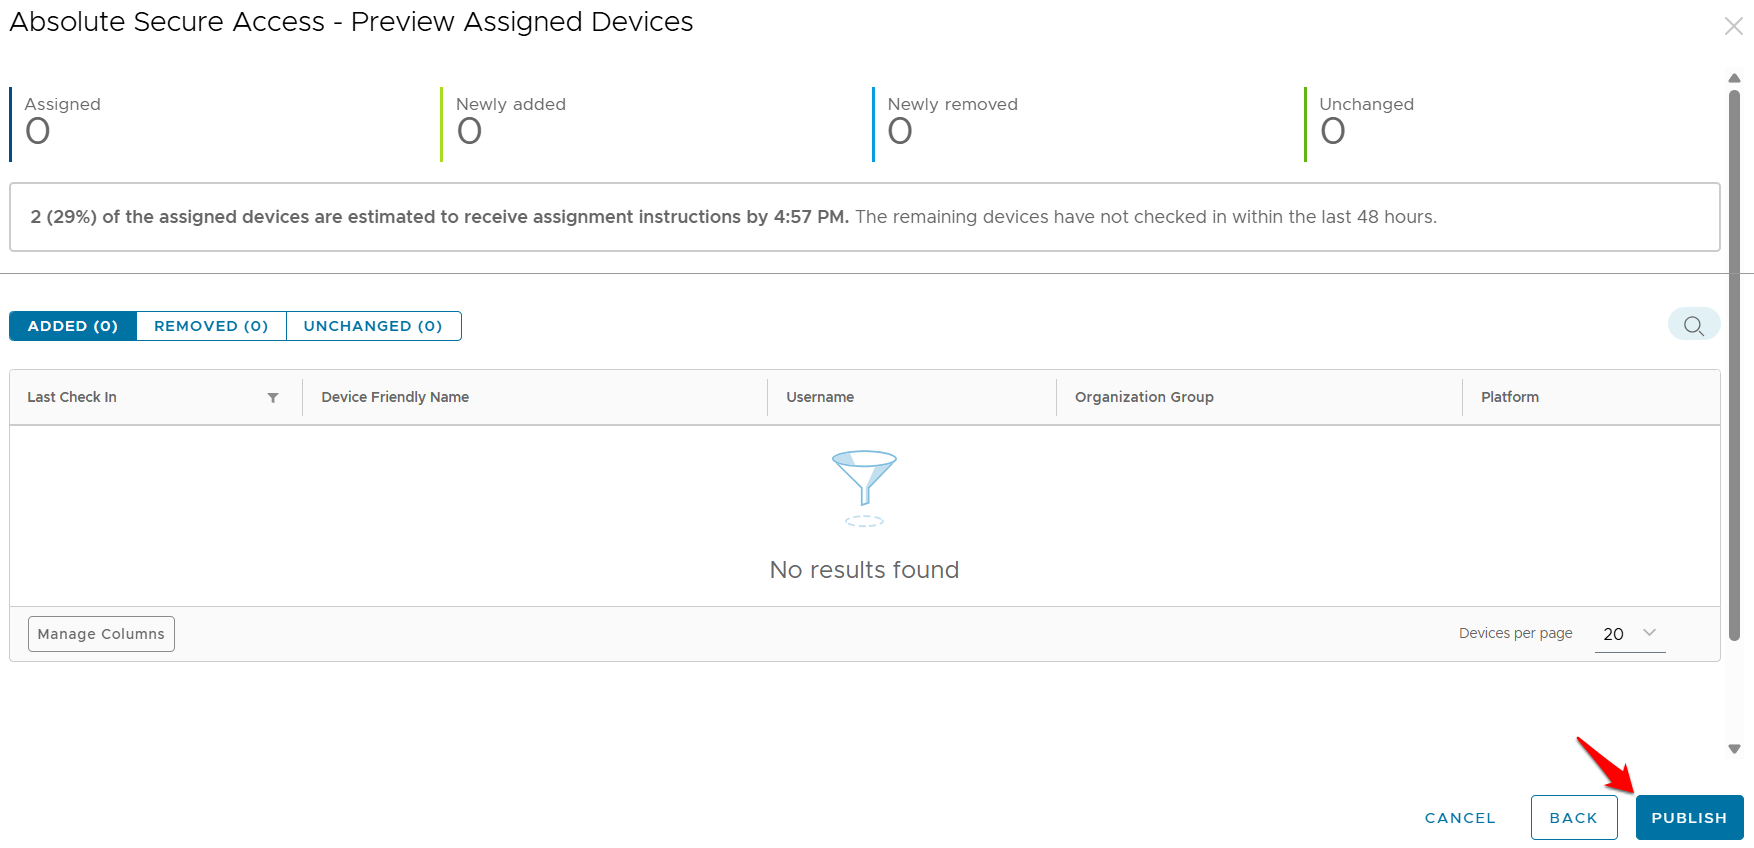Sort by the Last Check In column
This screenshot has width=1754, height=848.
72,397
